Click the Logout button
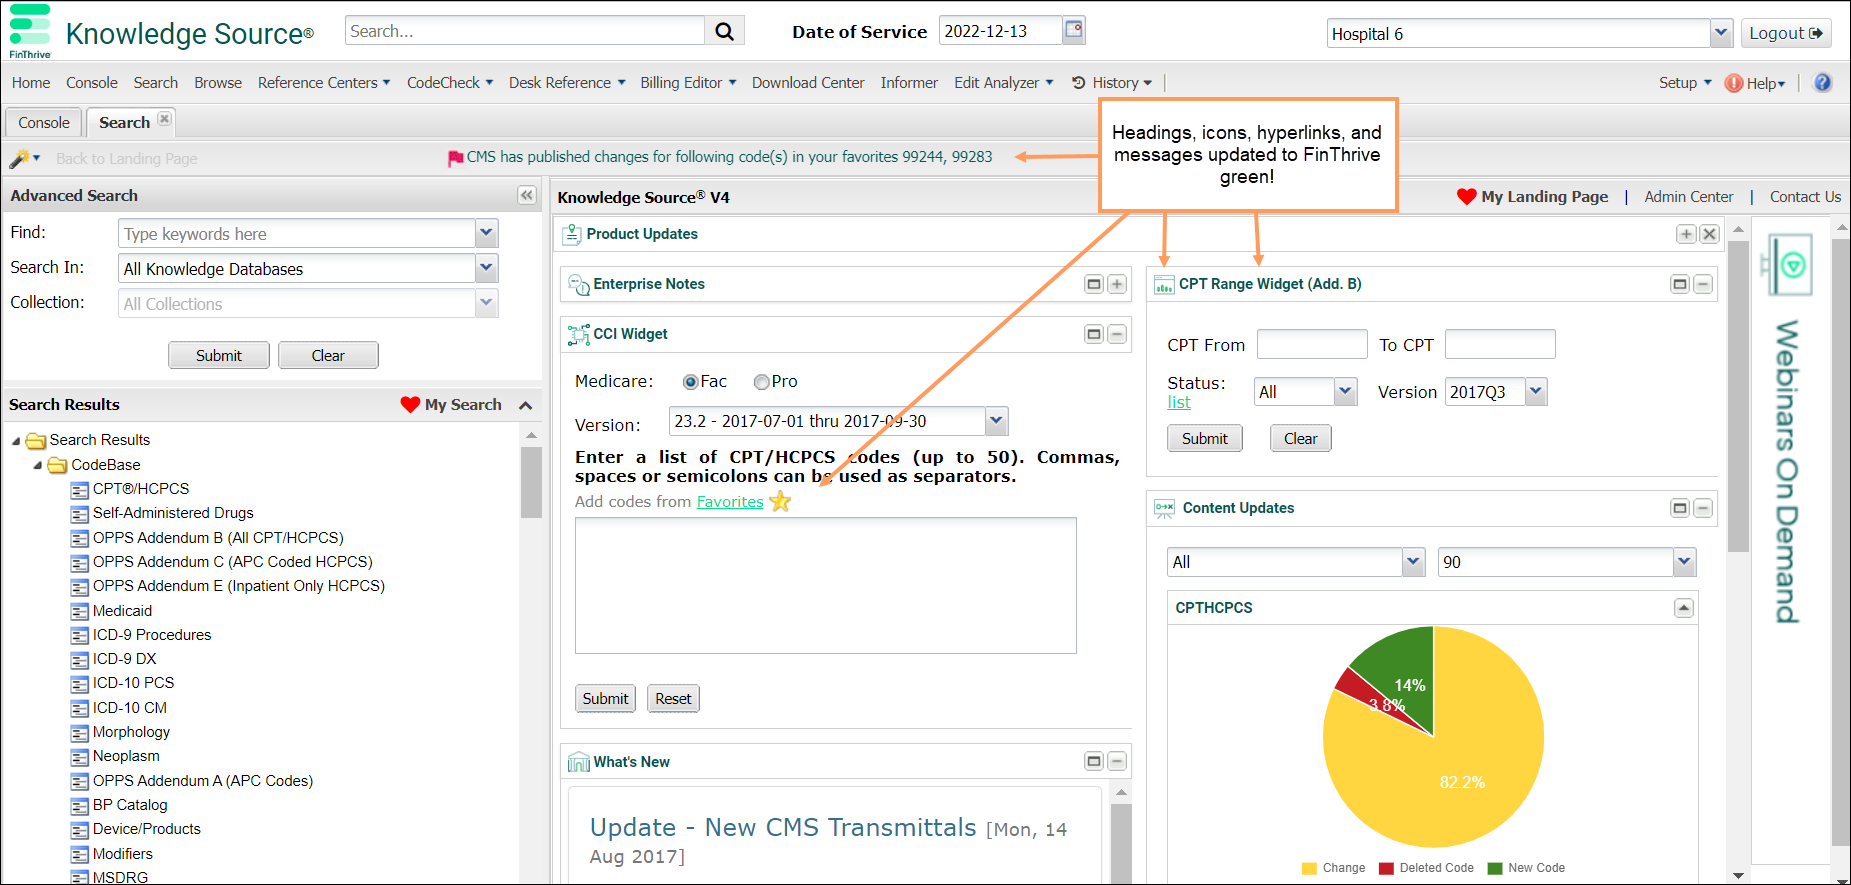The width and height of the screenshot is (1851, 885). pyautogui.click(x=1785, y=33)
